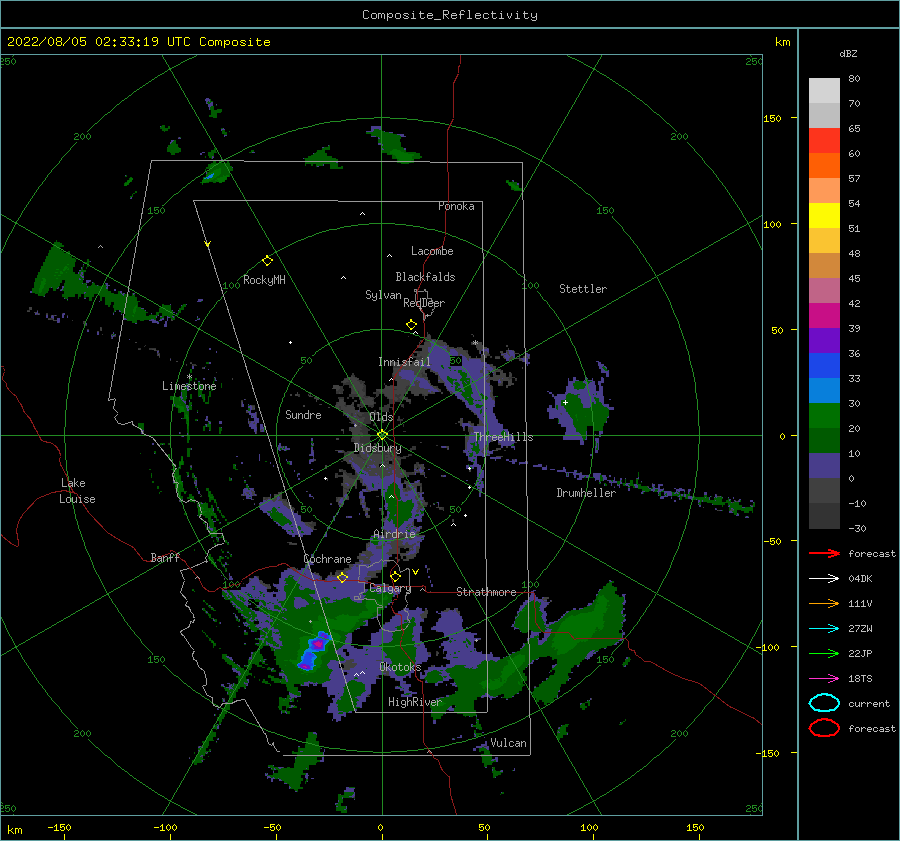Click the Blackfalds city label
This screenshot has width=900, height=841.
(x=425, y=277)
